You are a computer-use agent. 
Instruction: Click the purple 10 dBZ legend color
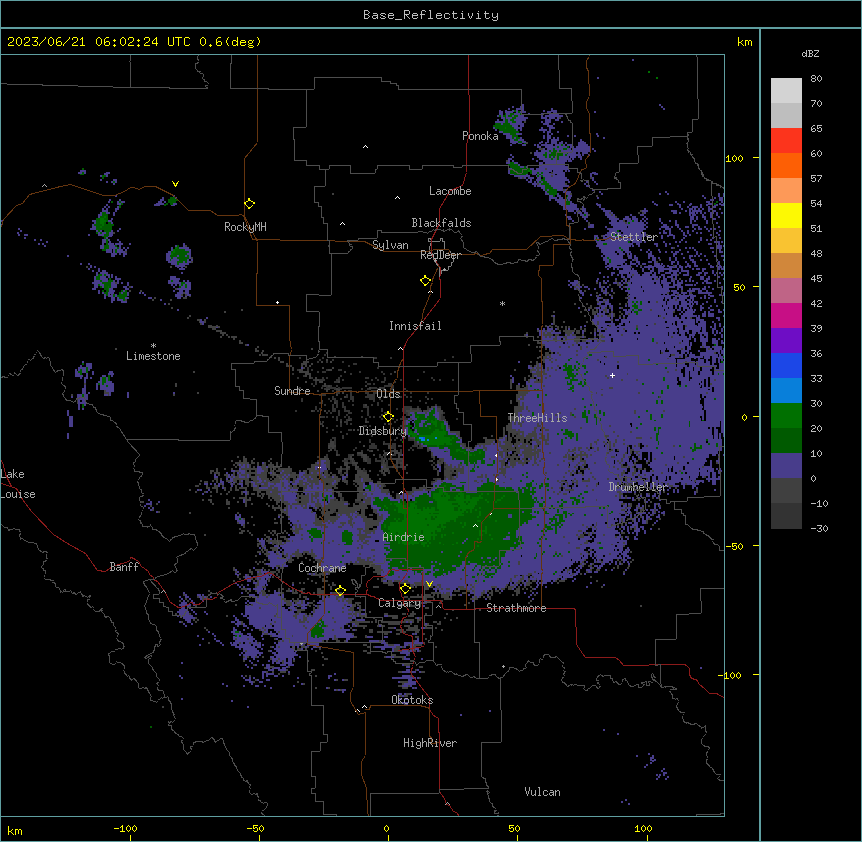pyautogui.click(x=786, y=466)
